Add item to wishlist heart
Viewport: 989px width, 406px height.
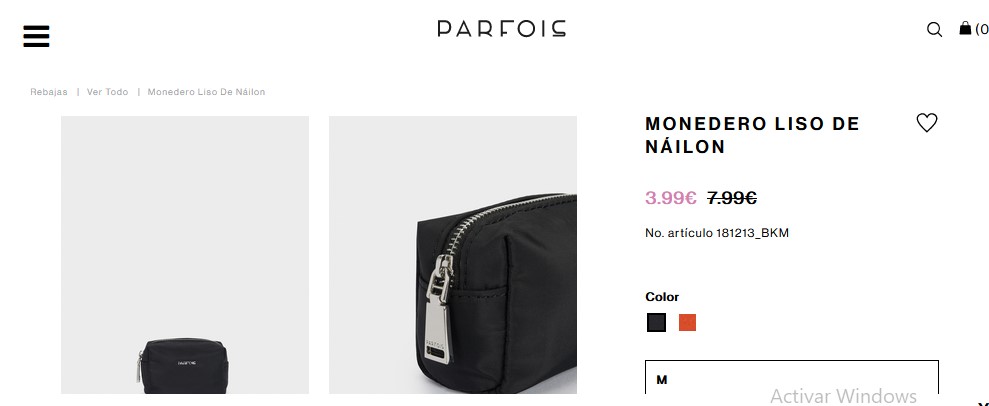click(x=927, y=122)
